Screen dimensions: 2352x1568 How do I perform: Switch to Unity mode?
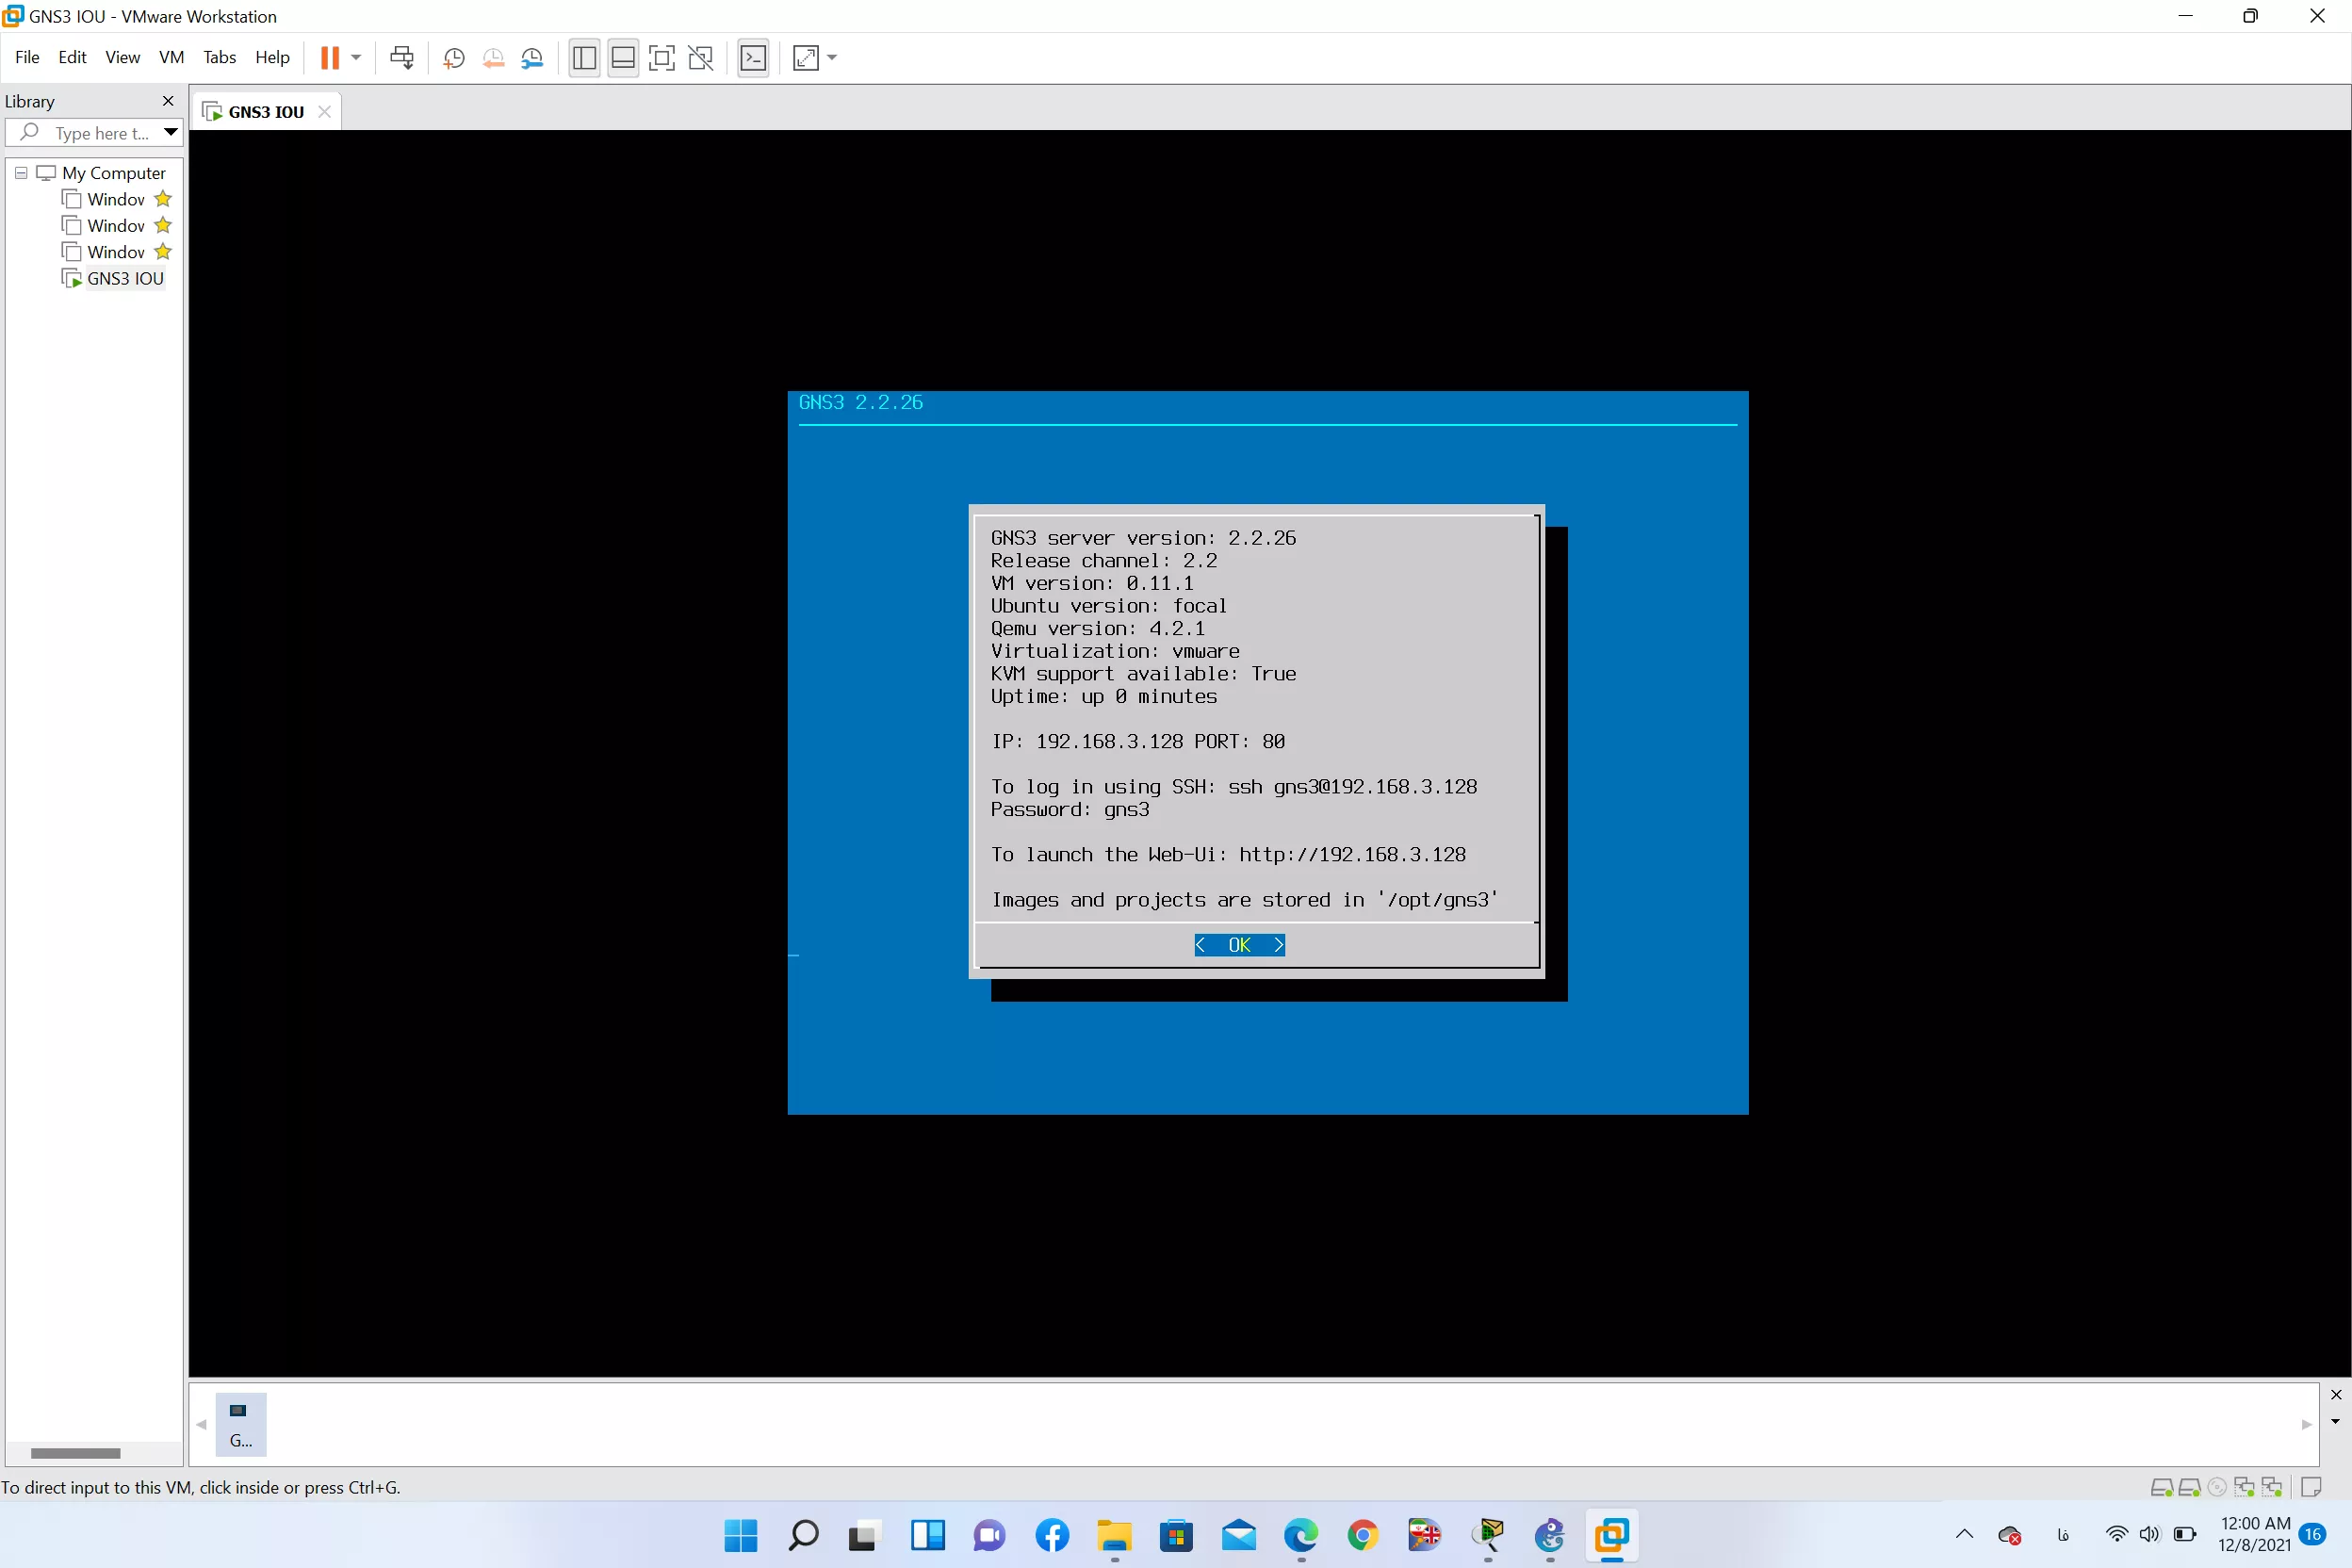tap(701, 58)
